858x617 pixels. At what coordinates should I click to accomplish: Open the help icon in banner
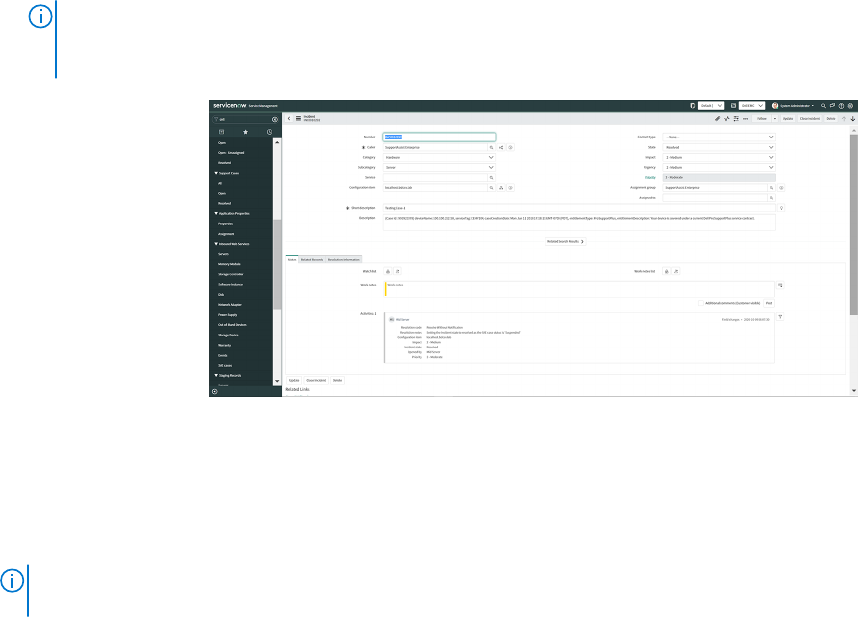[x=841, y=106]
